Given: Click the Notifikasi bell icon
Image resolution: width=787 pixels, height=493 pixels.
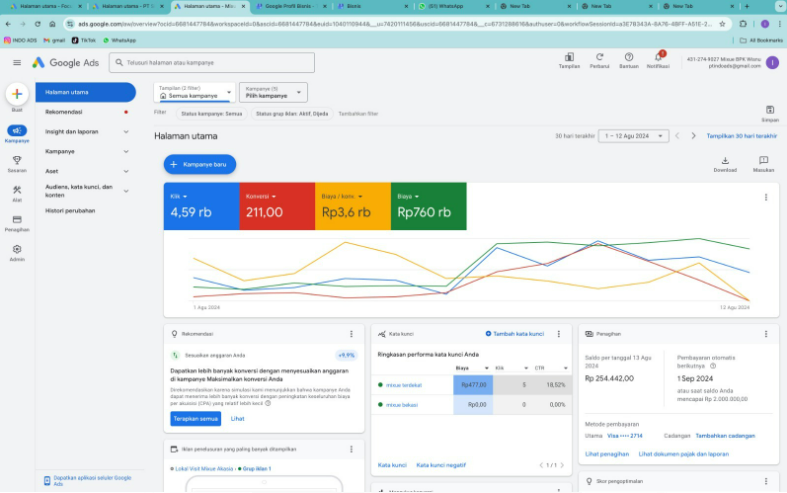Looking at the screenshot, I should click(x=658, y=58).
